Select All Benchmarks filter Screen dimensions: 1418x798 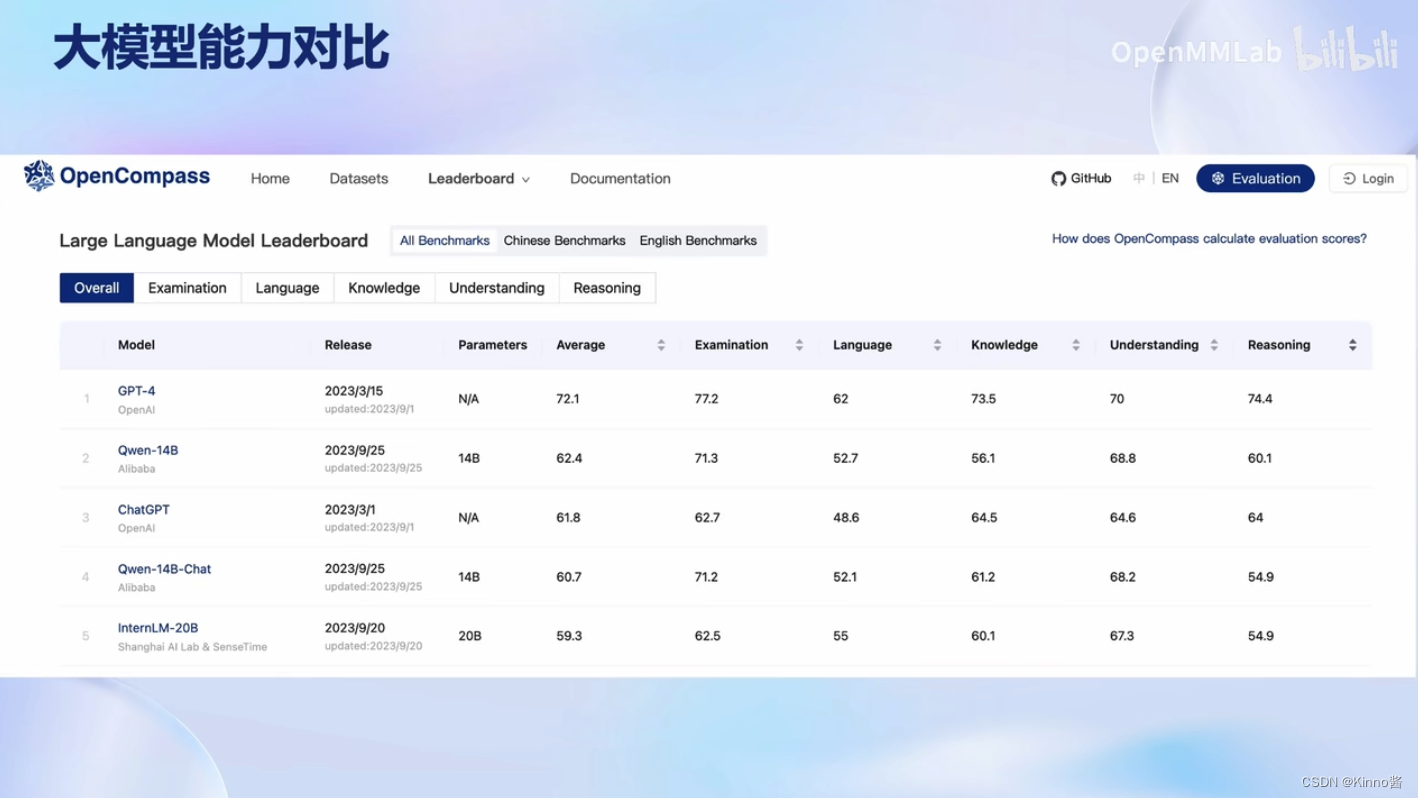(445, 240)
